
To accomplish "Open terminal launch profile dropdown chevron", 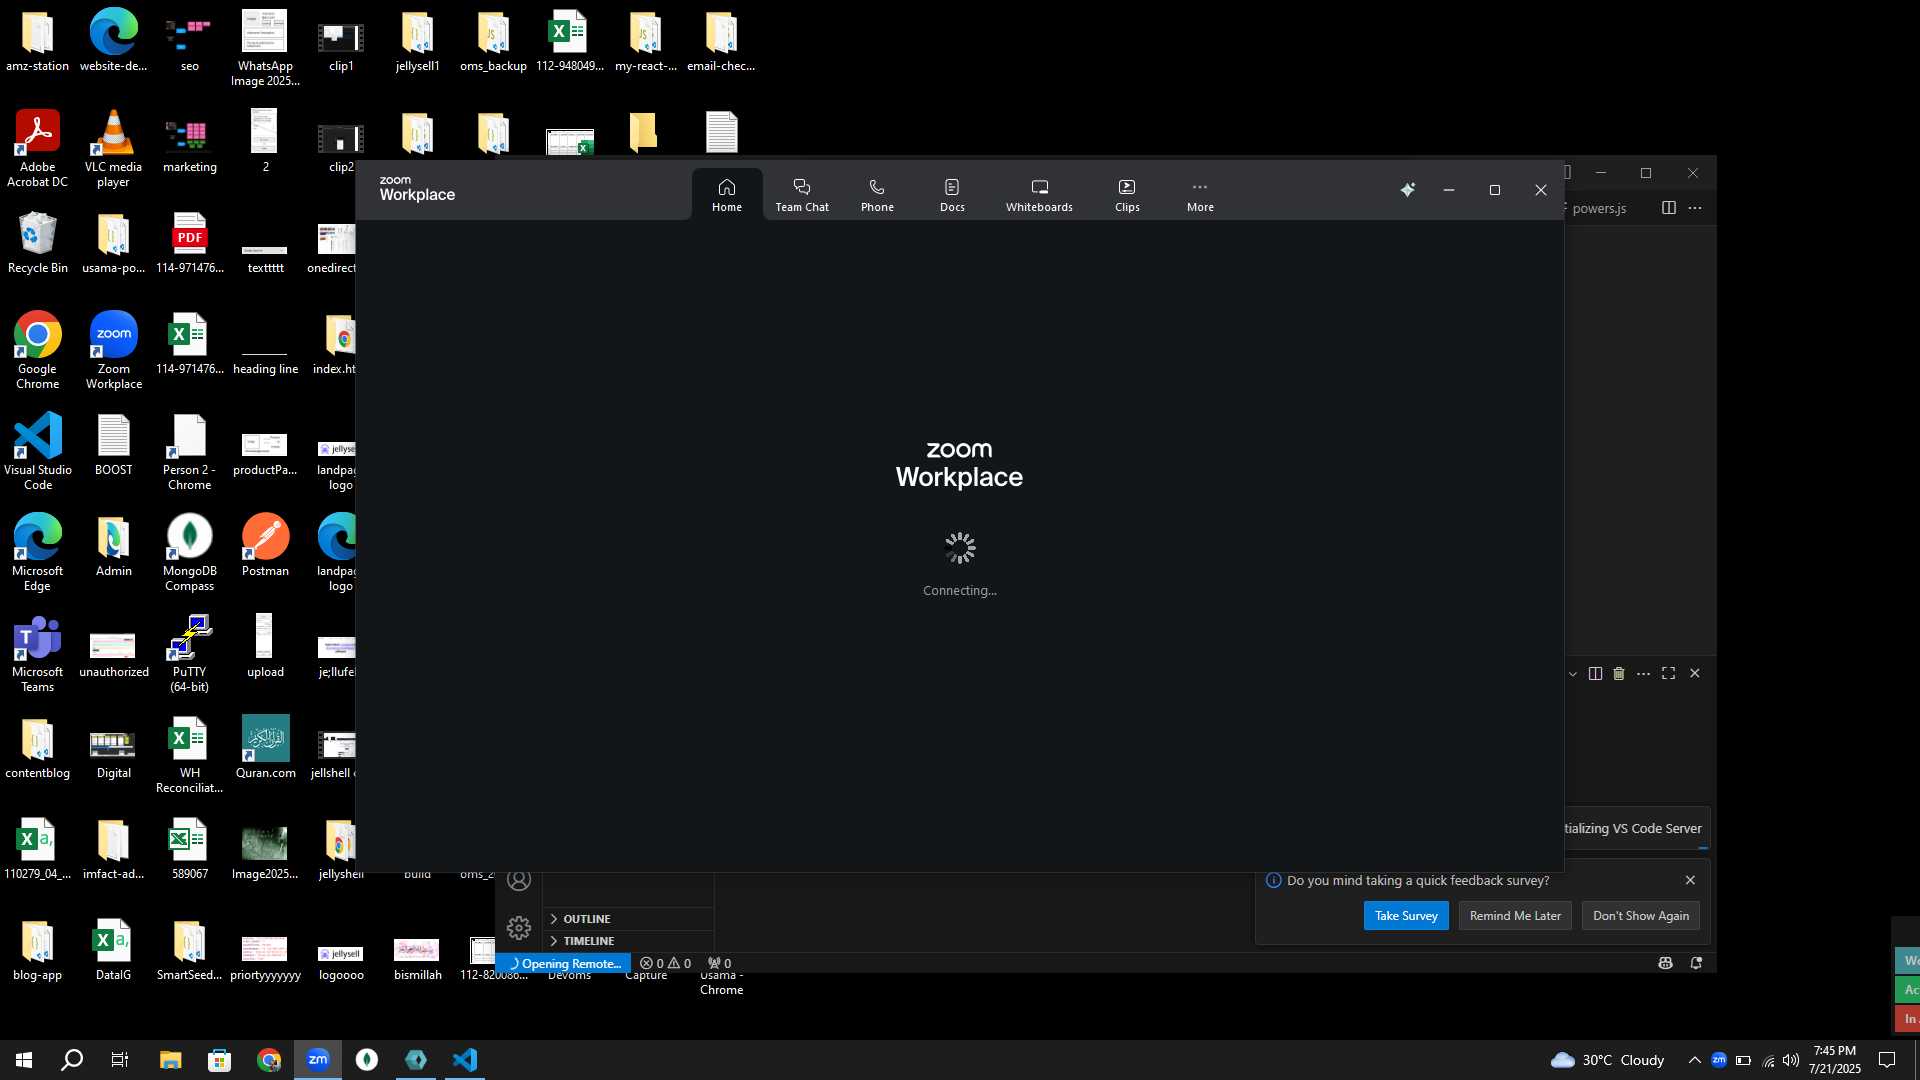I will click(x=1573, y=674).
